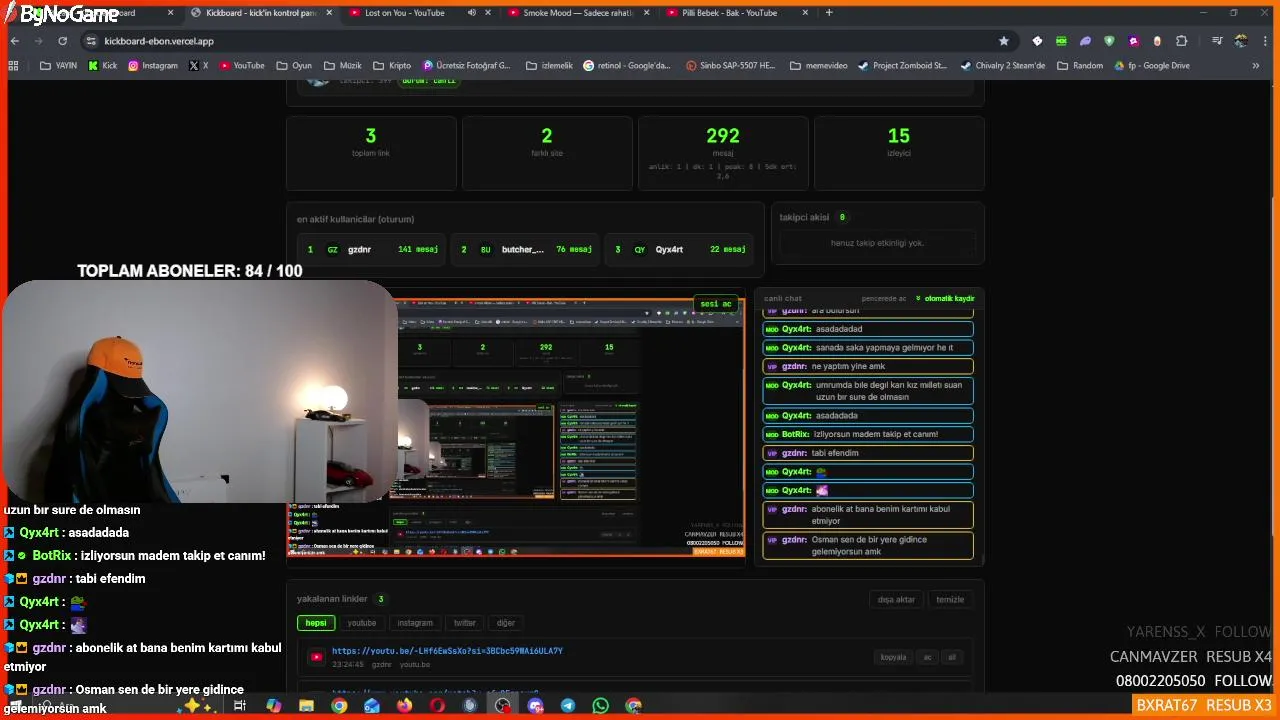This screenshot has width=1280, height=720.
Task: Click the green shield extension icon
Action: pyautogui.click(x=1109, y=41)
